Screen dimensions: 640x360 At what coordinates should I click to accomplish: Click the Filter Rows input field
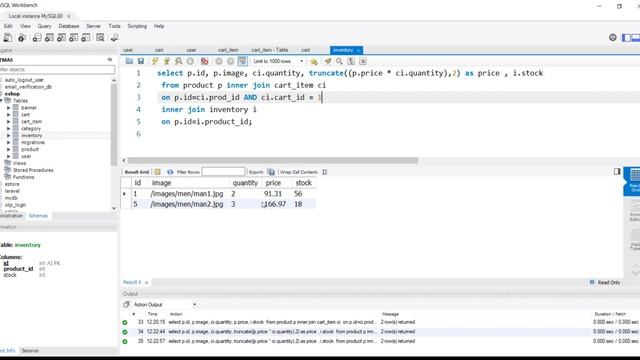pyautogui.click(x=223, y=172)
